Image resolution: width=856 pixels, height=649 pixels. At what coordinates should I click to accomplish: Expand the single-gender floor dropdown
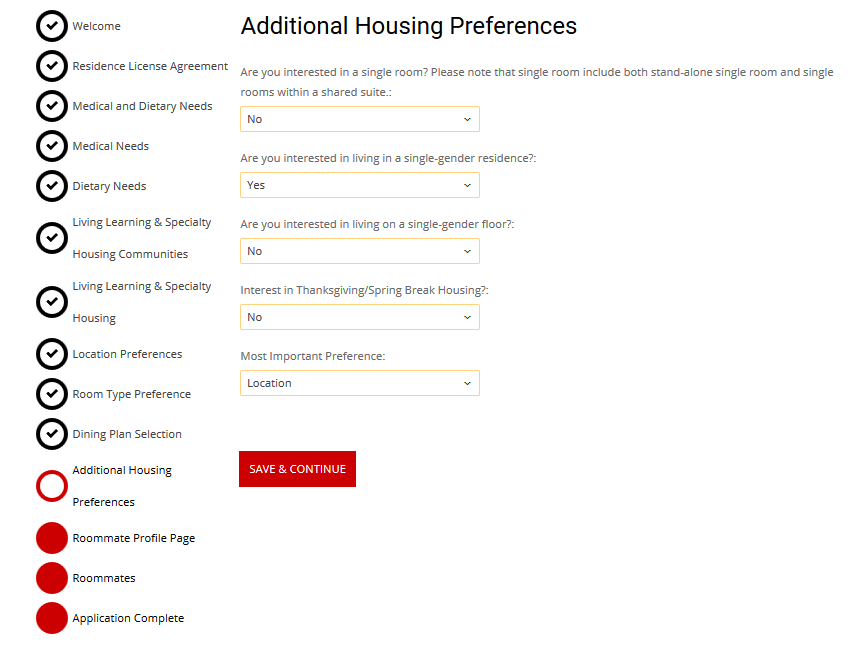click(360, 251)
